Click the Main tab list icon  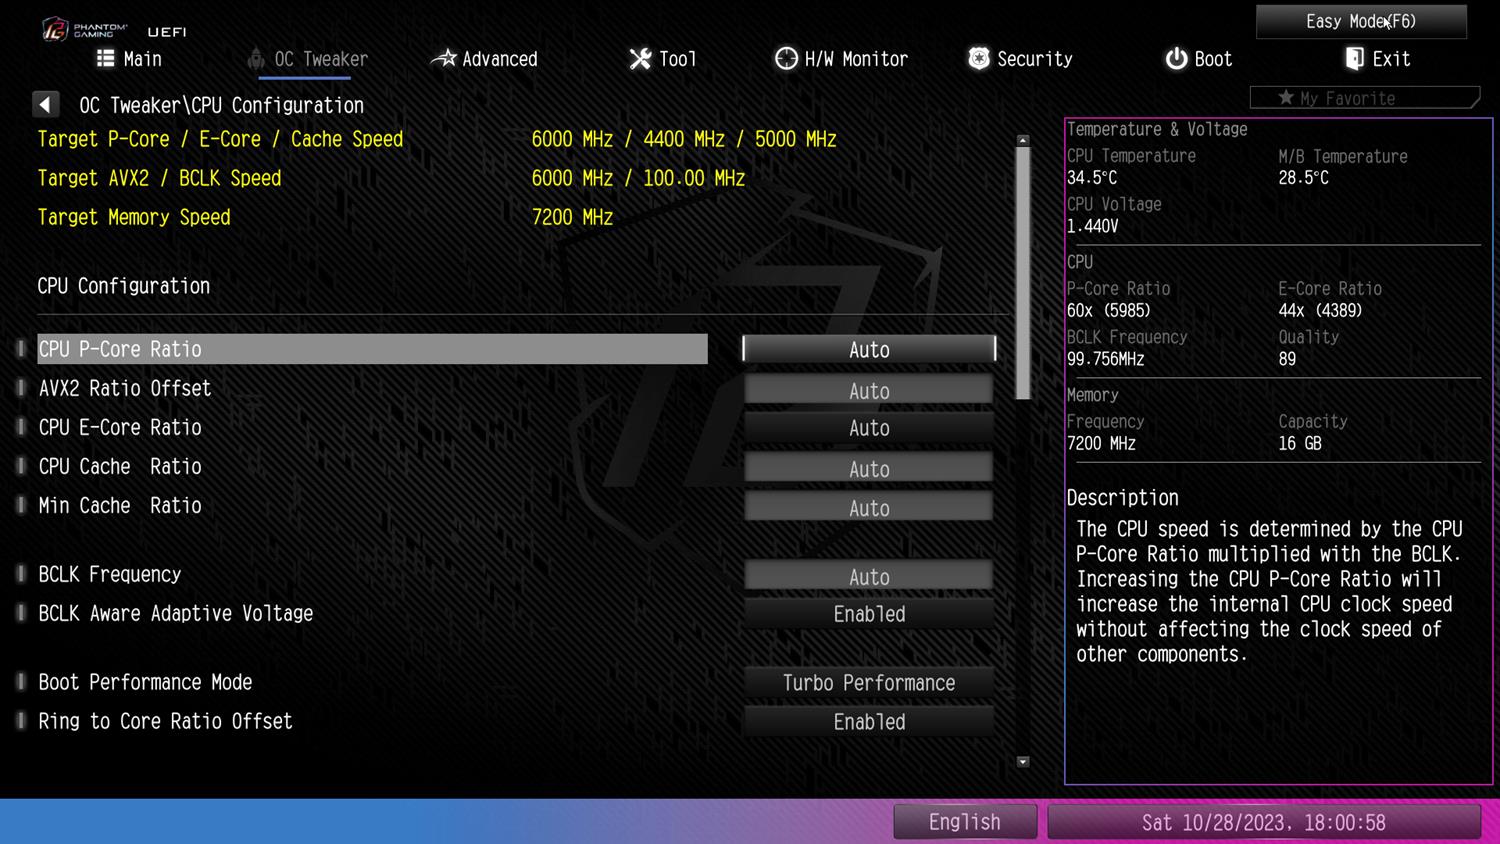105,58
